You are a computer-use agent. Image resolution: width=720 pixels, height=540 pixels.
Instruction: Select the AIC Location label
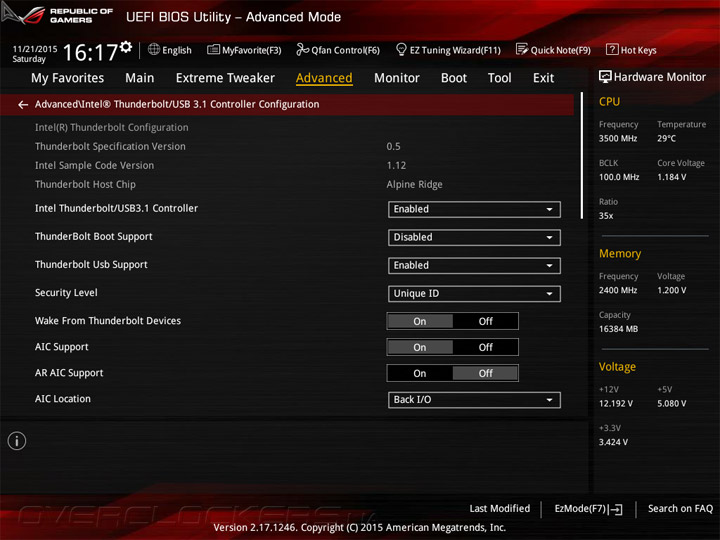(x=63, y=399)
